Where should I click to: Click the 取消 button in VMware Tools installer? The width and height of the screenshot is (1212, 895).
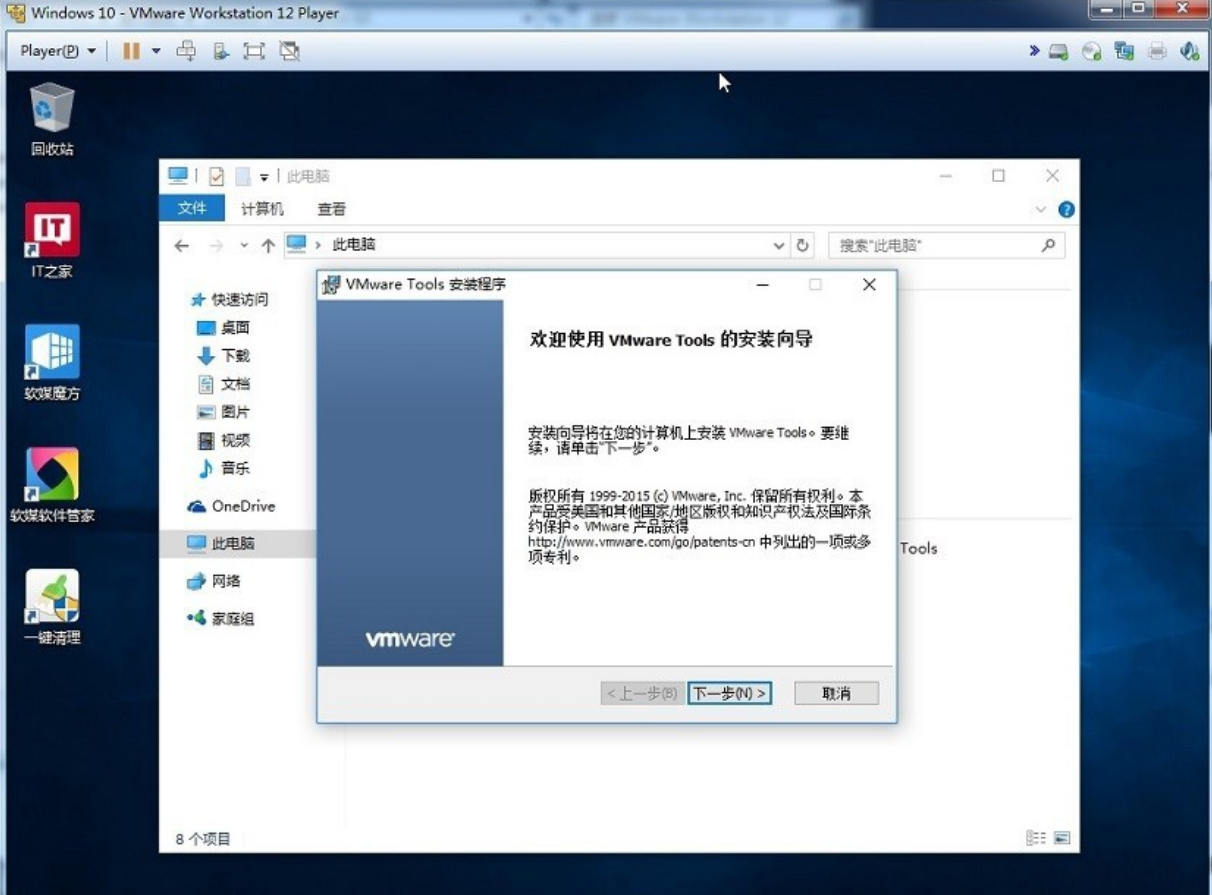[x=836, y=693]
